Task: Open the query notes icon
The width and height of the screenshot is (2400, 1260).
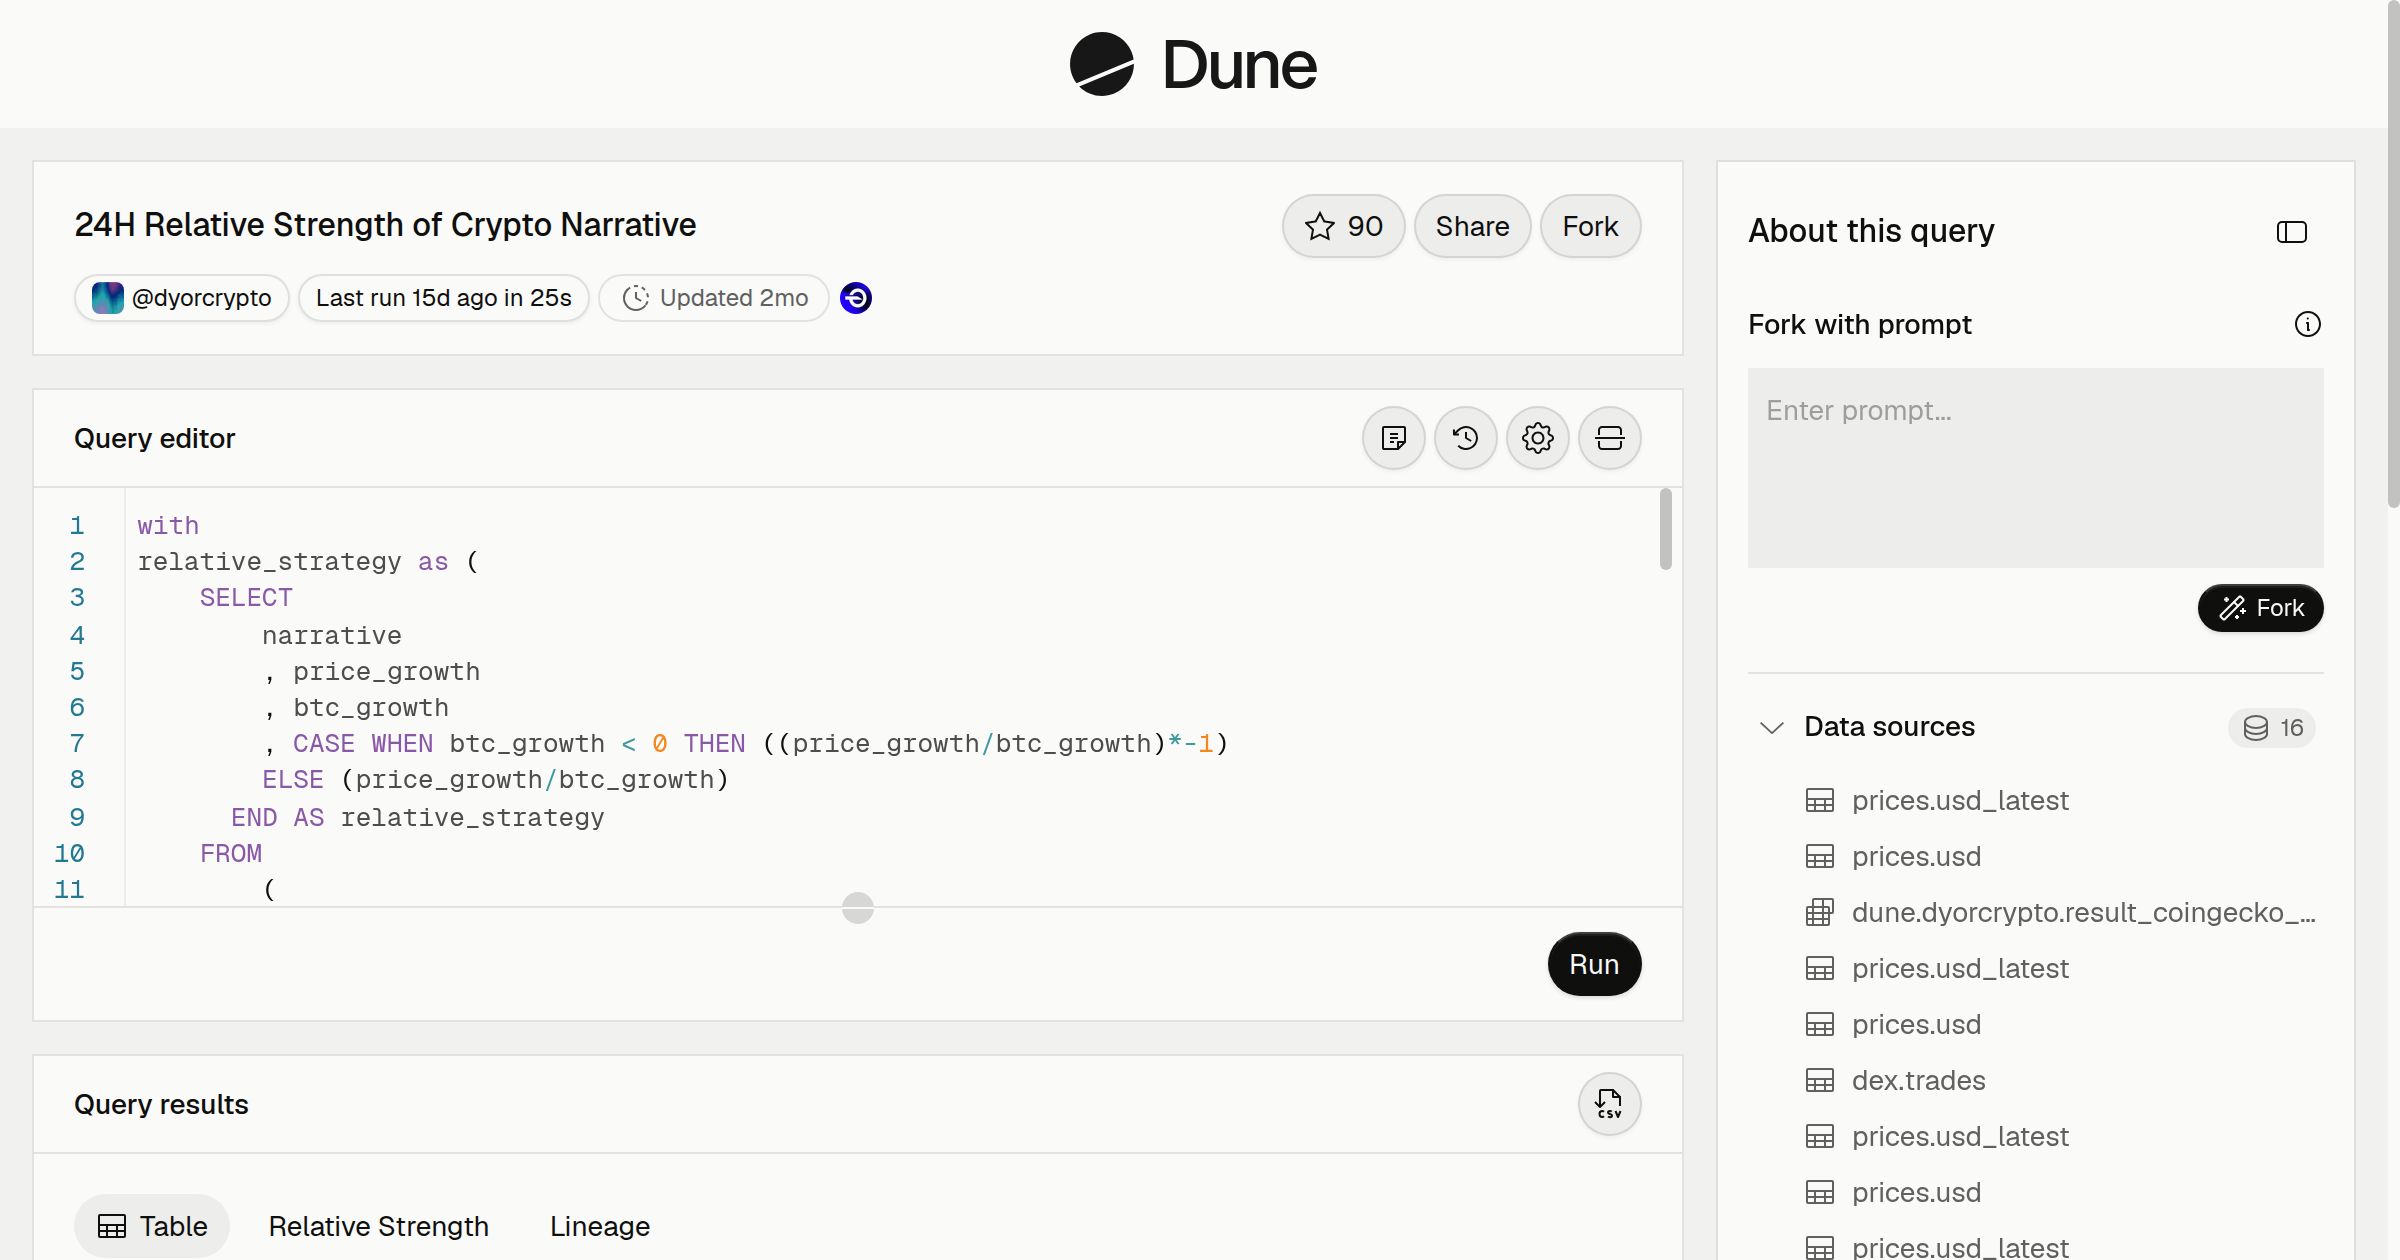Action: [1394, 438]
